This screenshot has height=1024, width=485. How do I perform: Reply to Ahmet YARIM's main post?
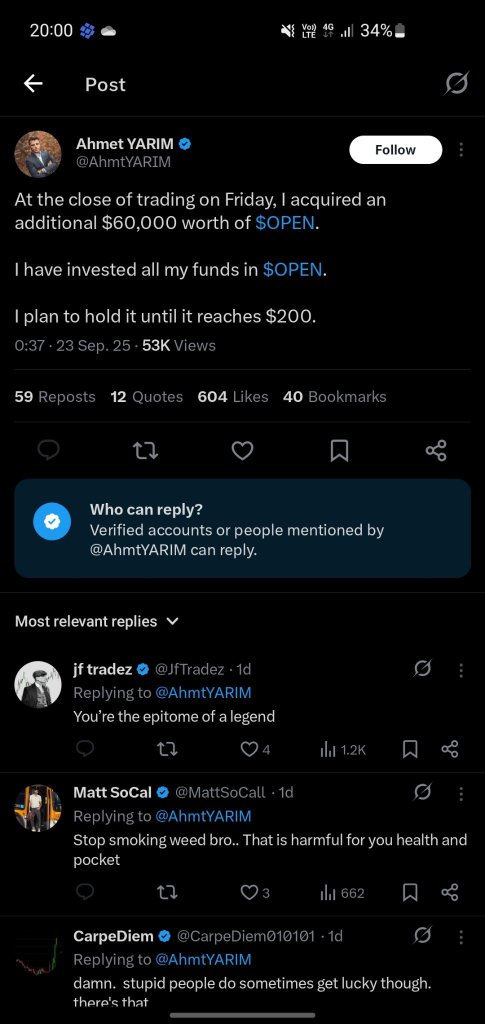(x=50, y=450)
